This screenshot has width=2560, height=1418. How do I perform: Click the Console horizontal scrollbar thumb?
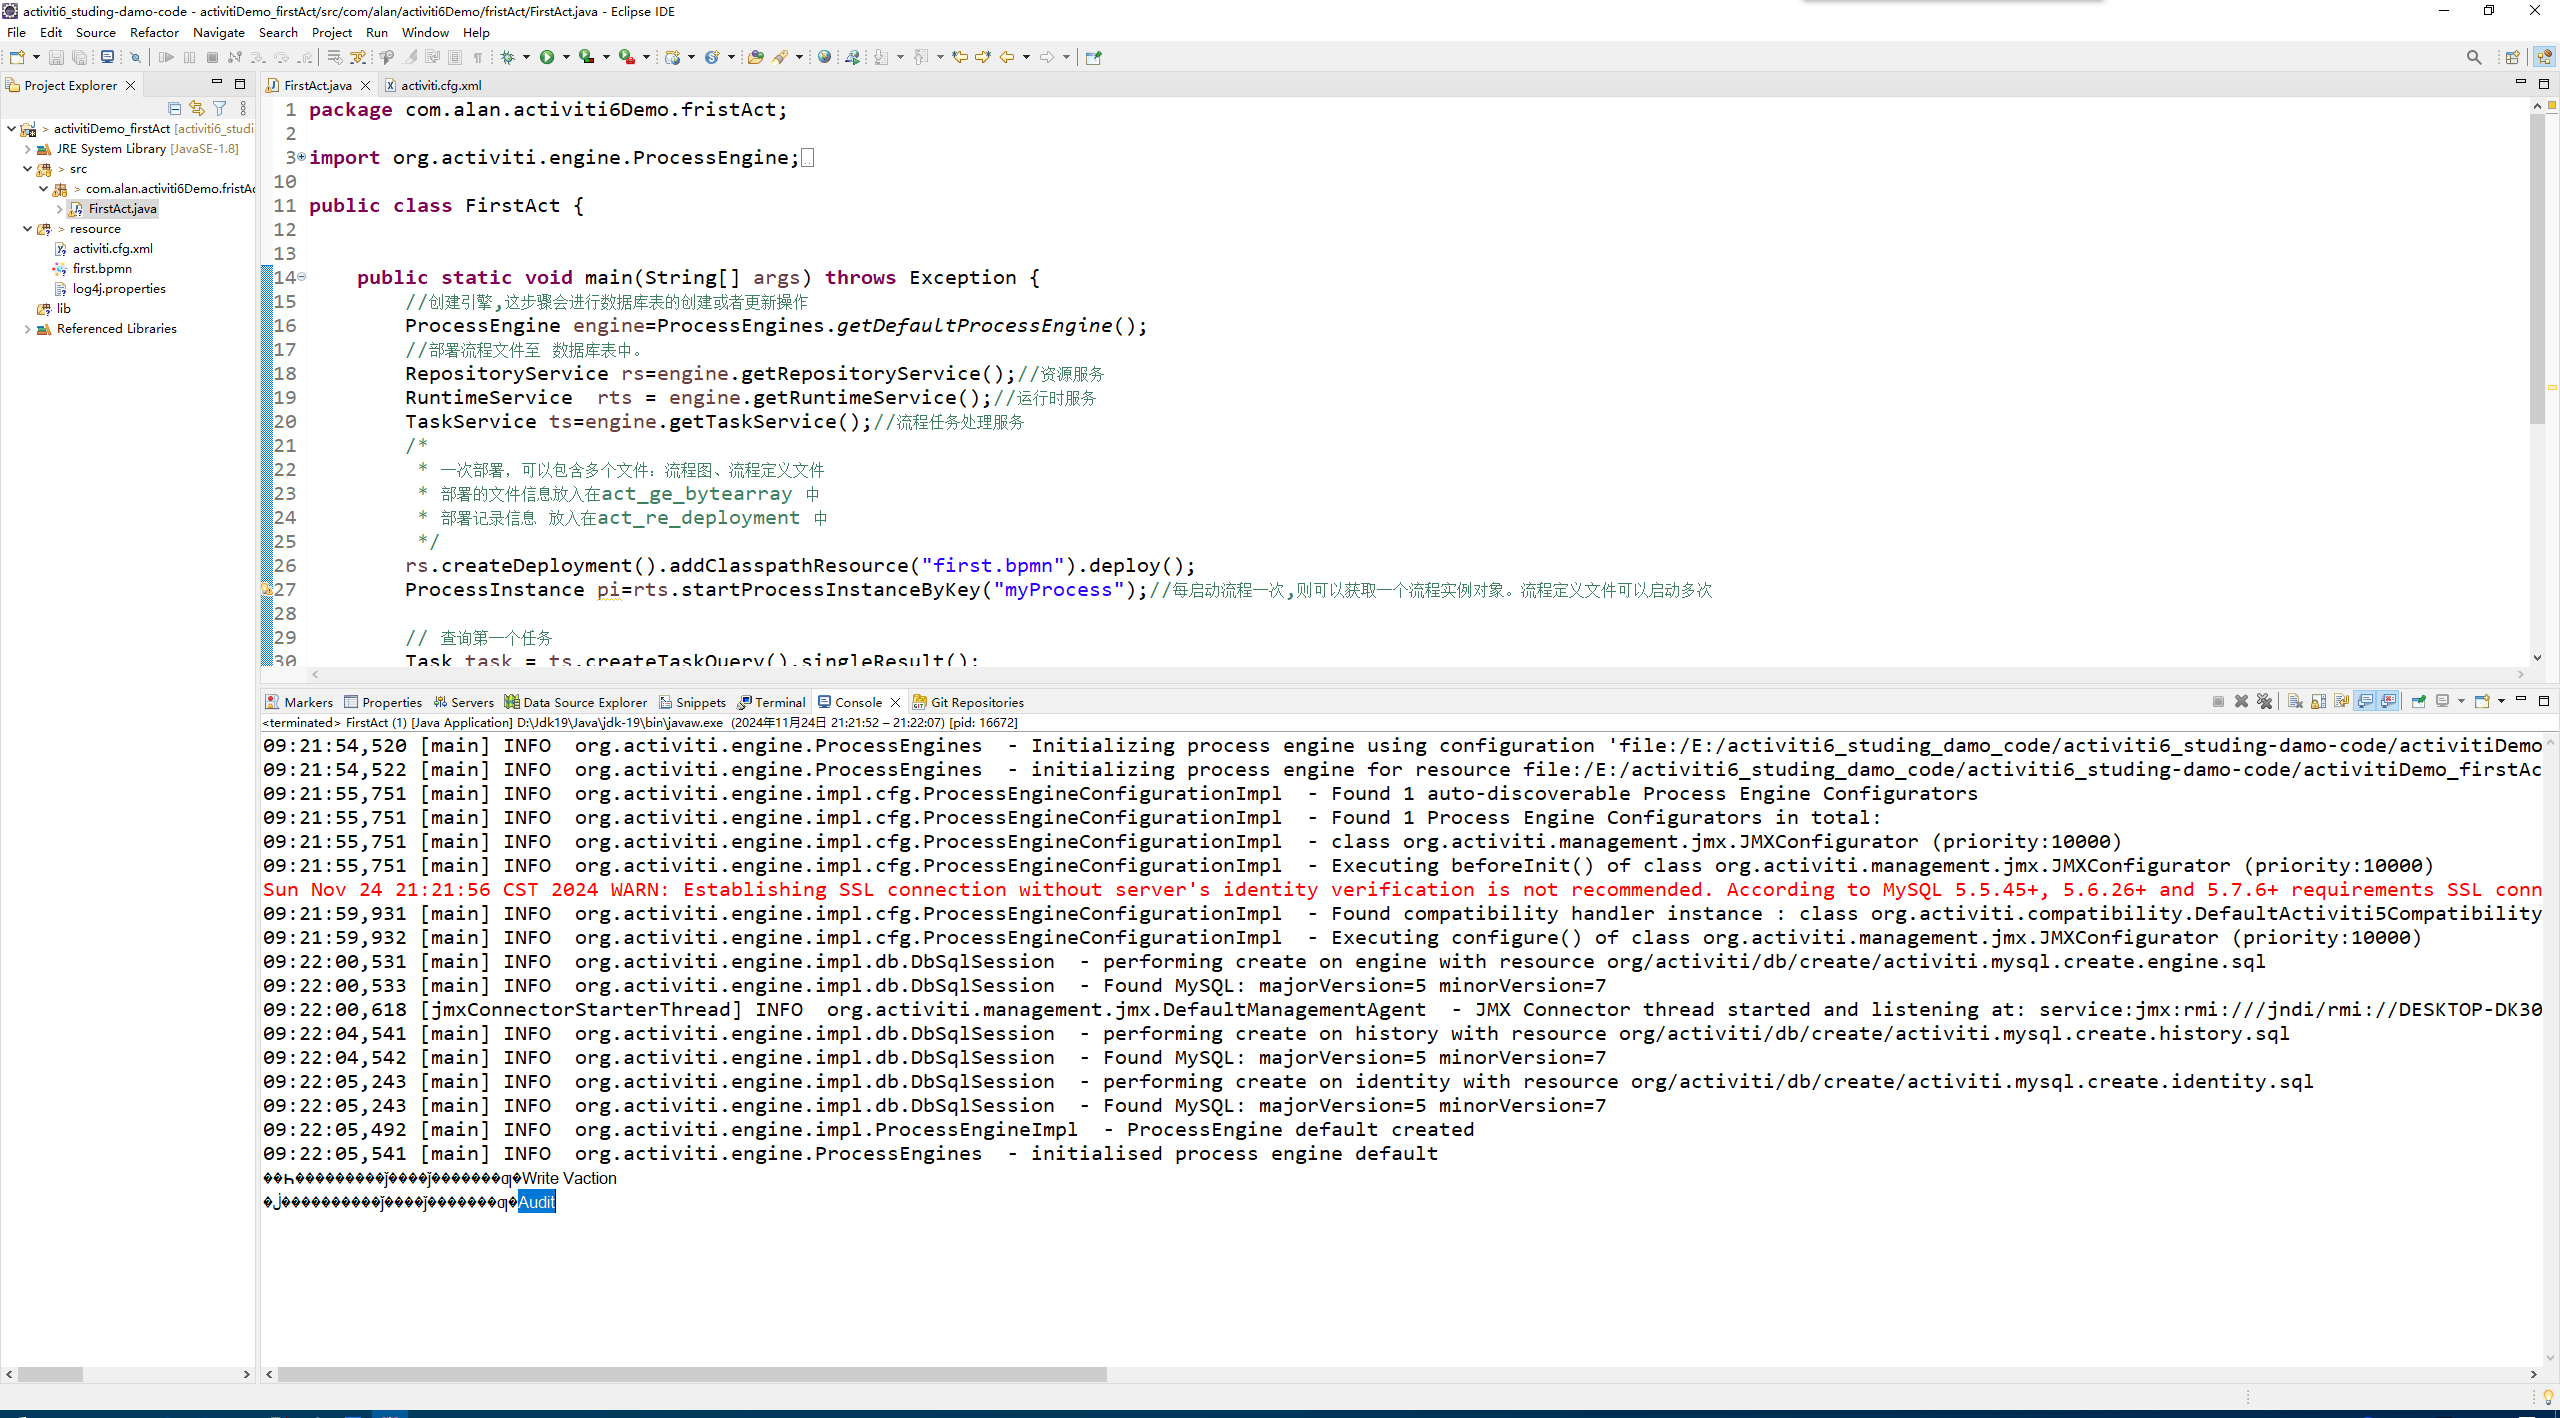692,1375
